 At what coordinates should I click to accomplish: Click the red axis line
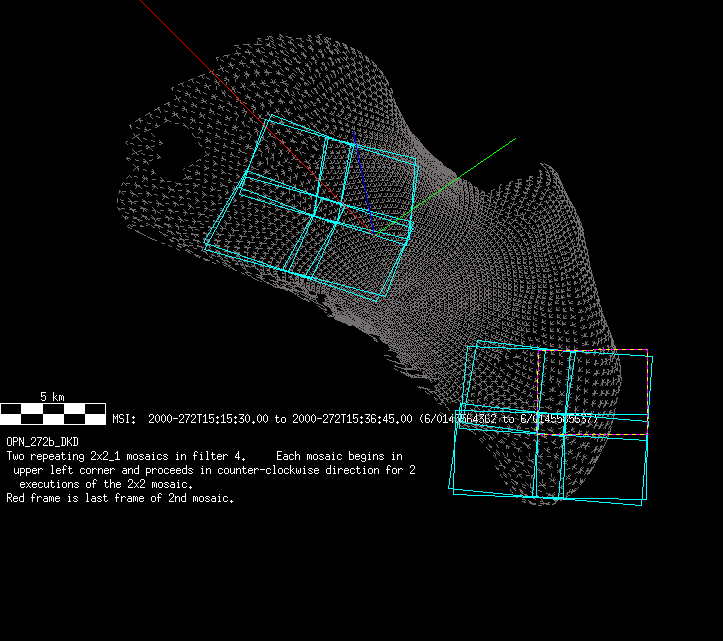[256, 117]
